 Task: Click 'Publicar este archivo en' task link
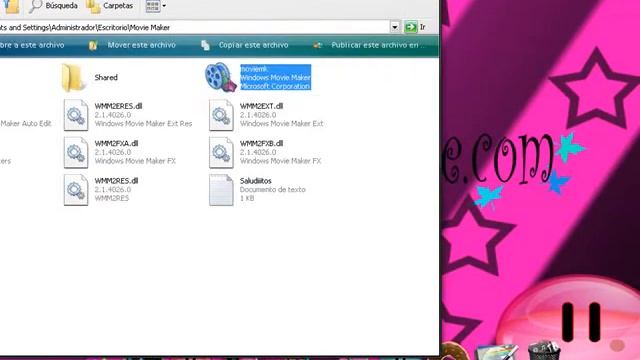pyautogui.click(x=378, y=45)
